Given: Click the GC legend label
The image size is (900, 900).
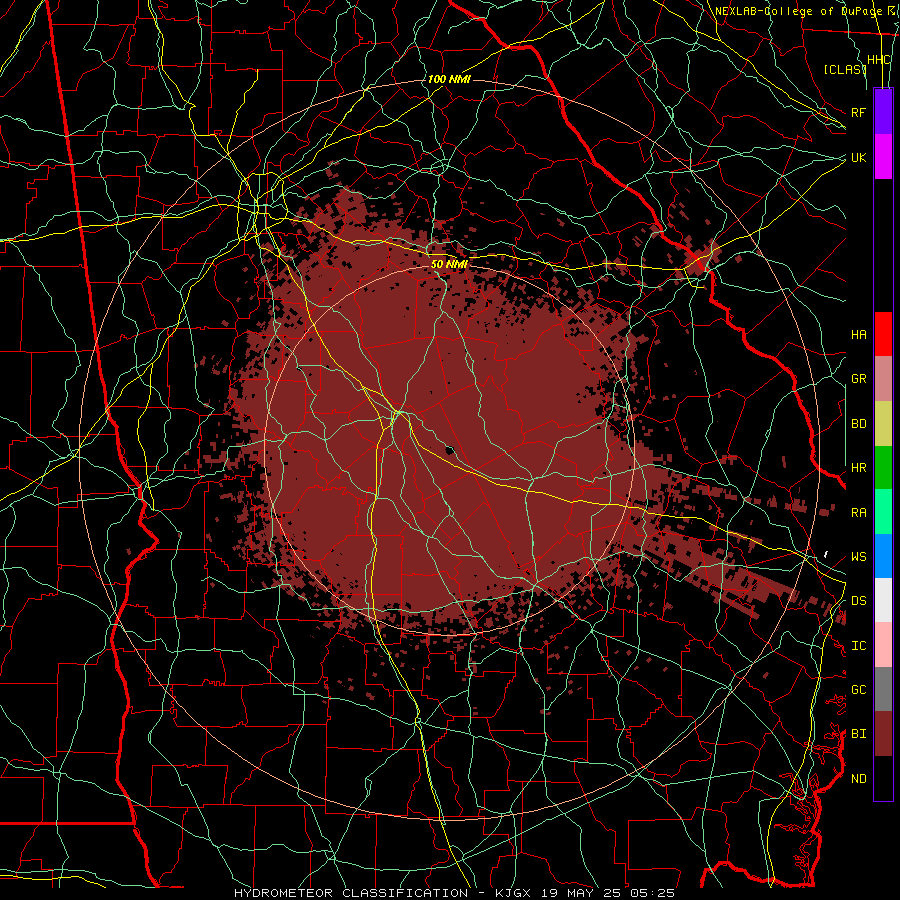Looking at the screenshot, I should point(858,690).
